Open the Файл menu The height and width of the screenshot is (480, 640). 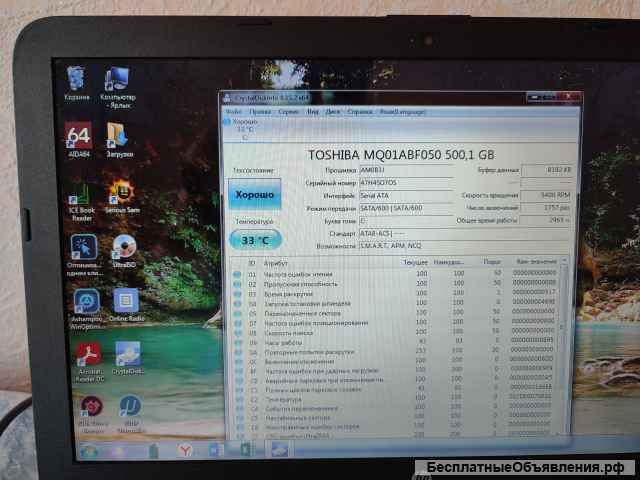pyautogui.click(x=234, y=112)
